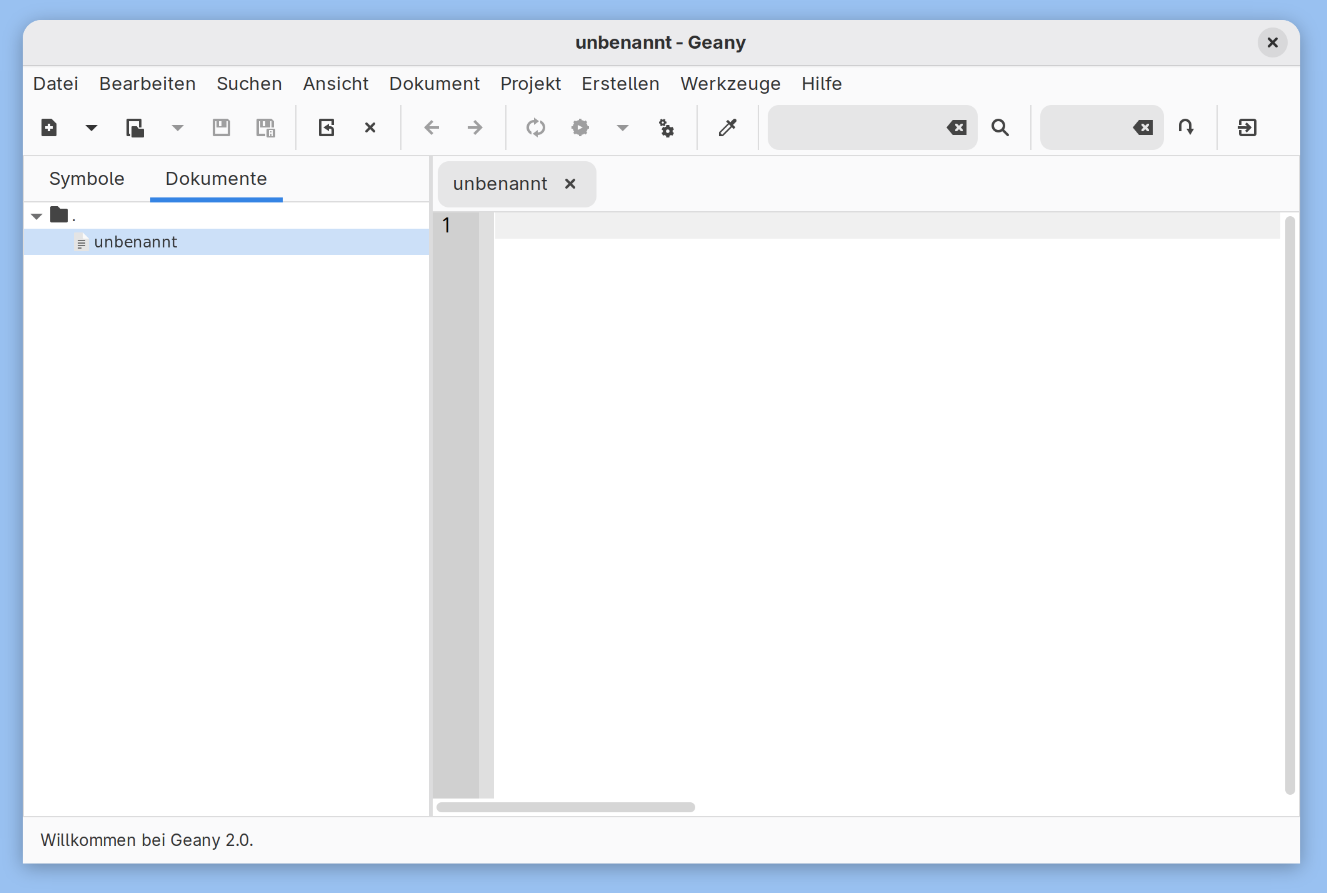Click the Save all files icon
The height and width of the screenshot is (893, 1327).
[x=266, y=128]
